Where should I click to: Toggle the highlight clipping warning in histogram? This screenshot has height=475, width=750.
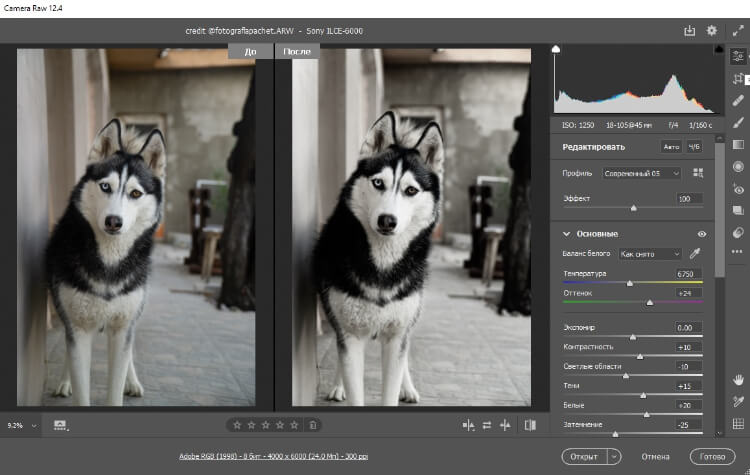point(717,49)
